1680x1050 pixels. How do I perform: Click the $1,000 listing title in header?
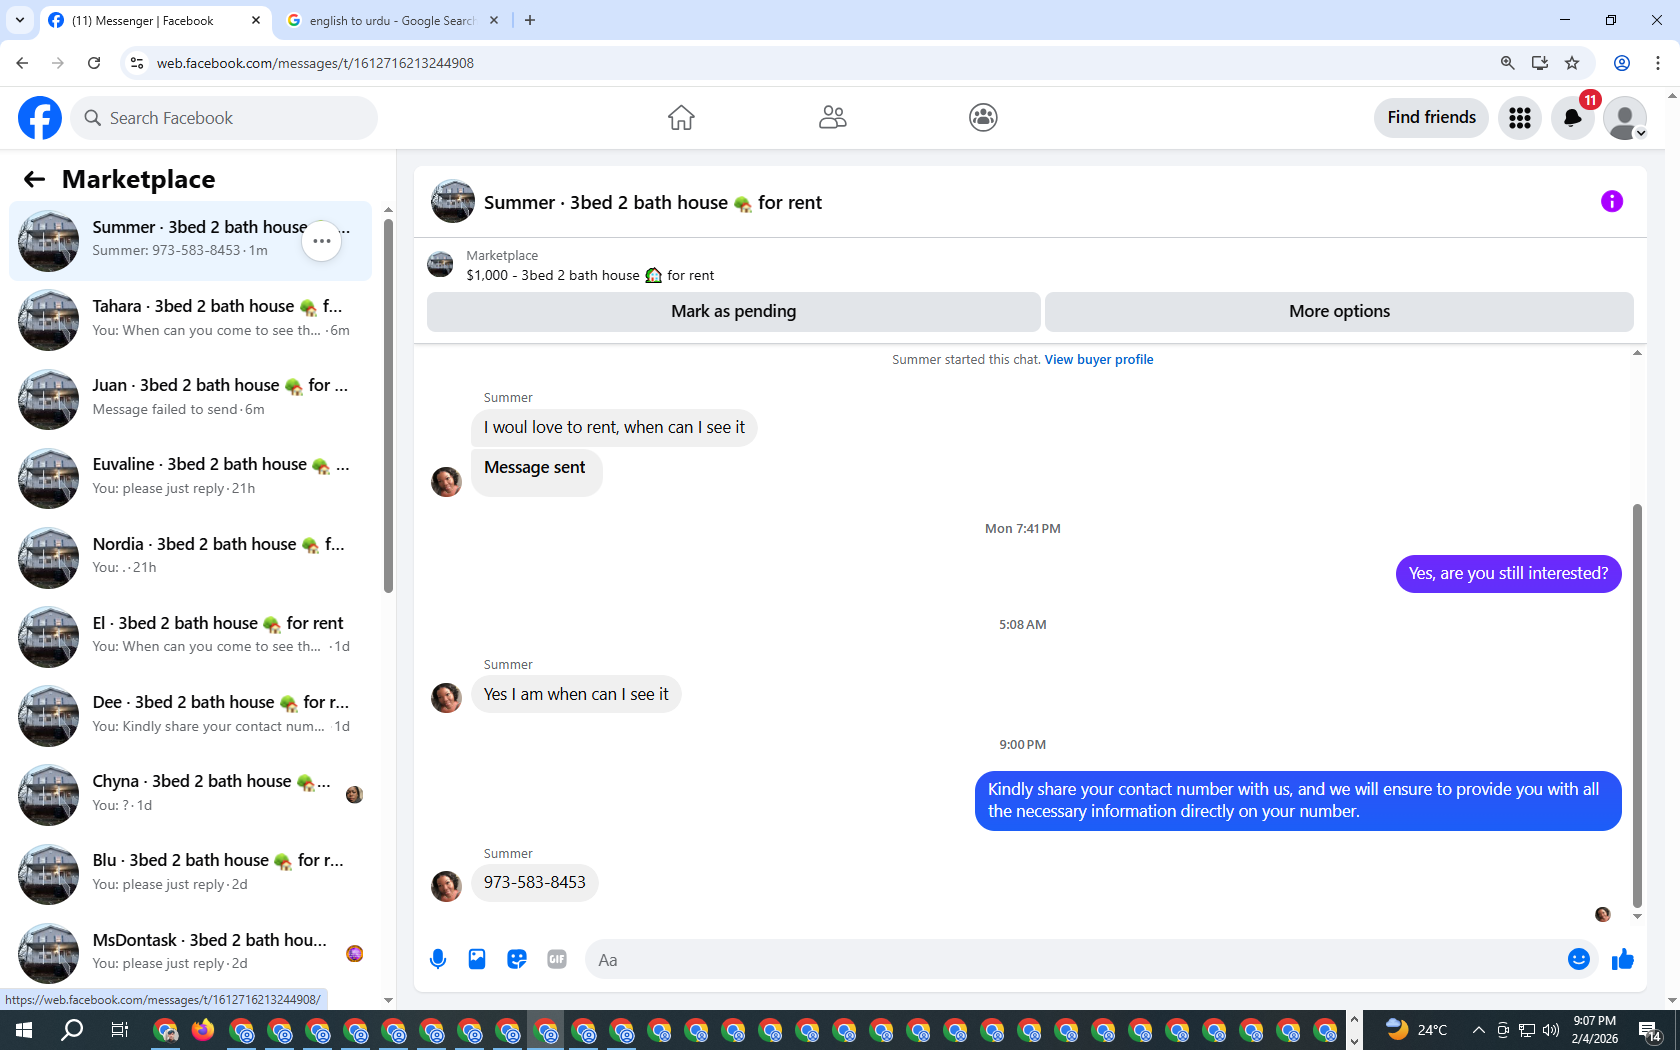(590, 275)
